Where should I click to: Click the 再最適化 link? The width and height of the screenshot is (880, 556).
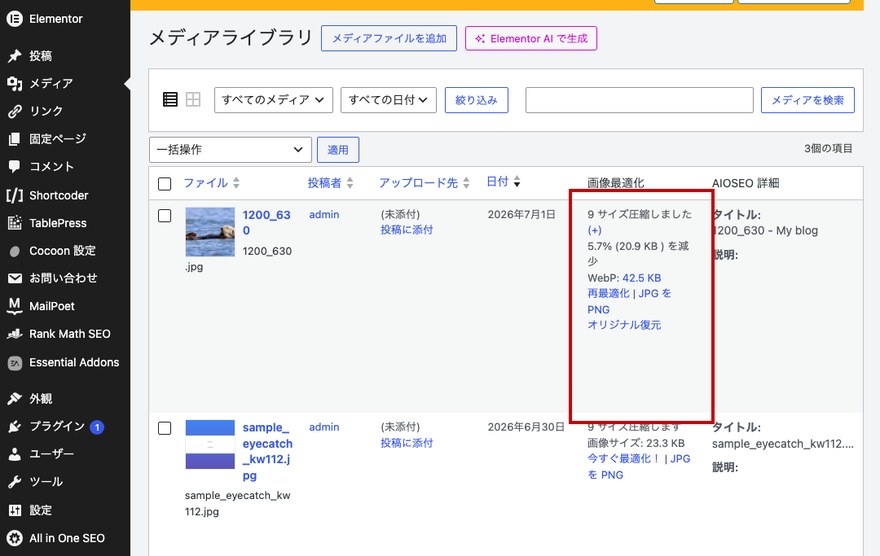coord(608,293)
